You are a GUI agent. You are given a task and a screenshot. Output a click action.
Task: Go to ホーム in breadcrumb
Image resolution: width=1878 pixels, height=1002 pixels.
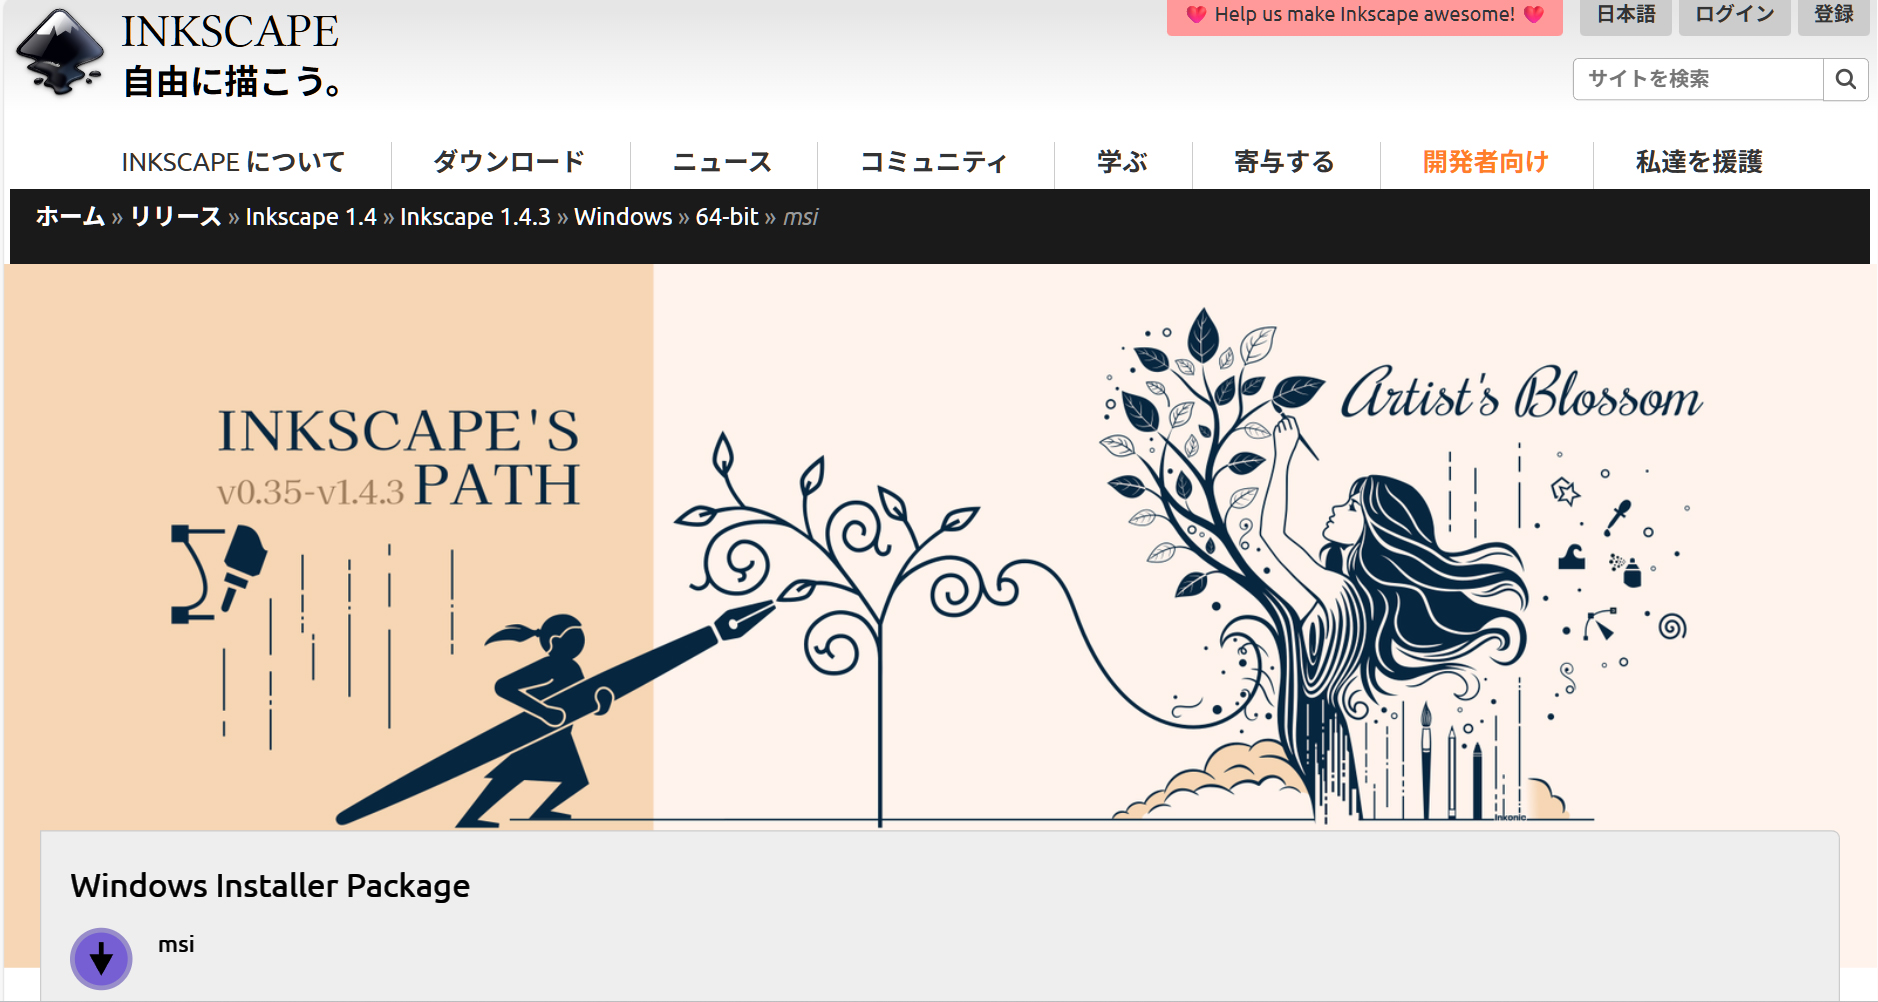(70, 217)
